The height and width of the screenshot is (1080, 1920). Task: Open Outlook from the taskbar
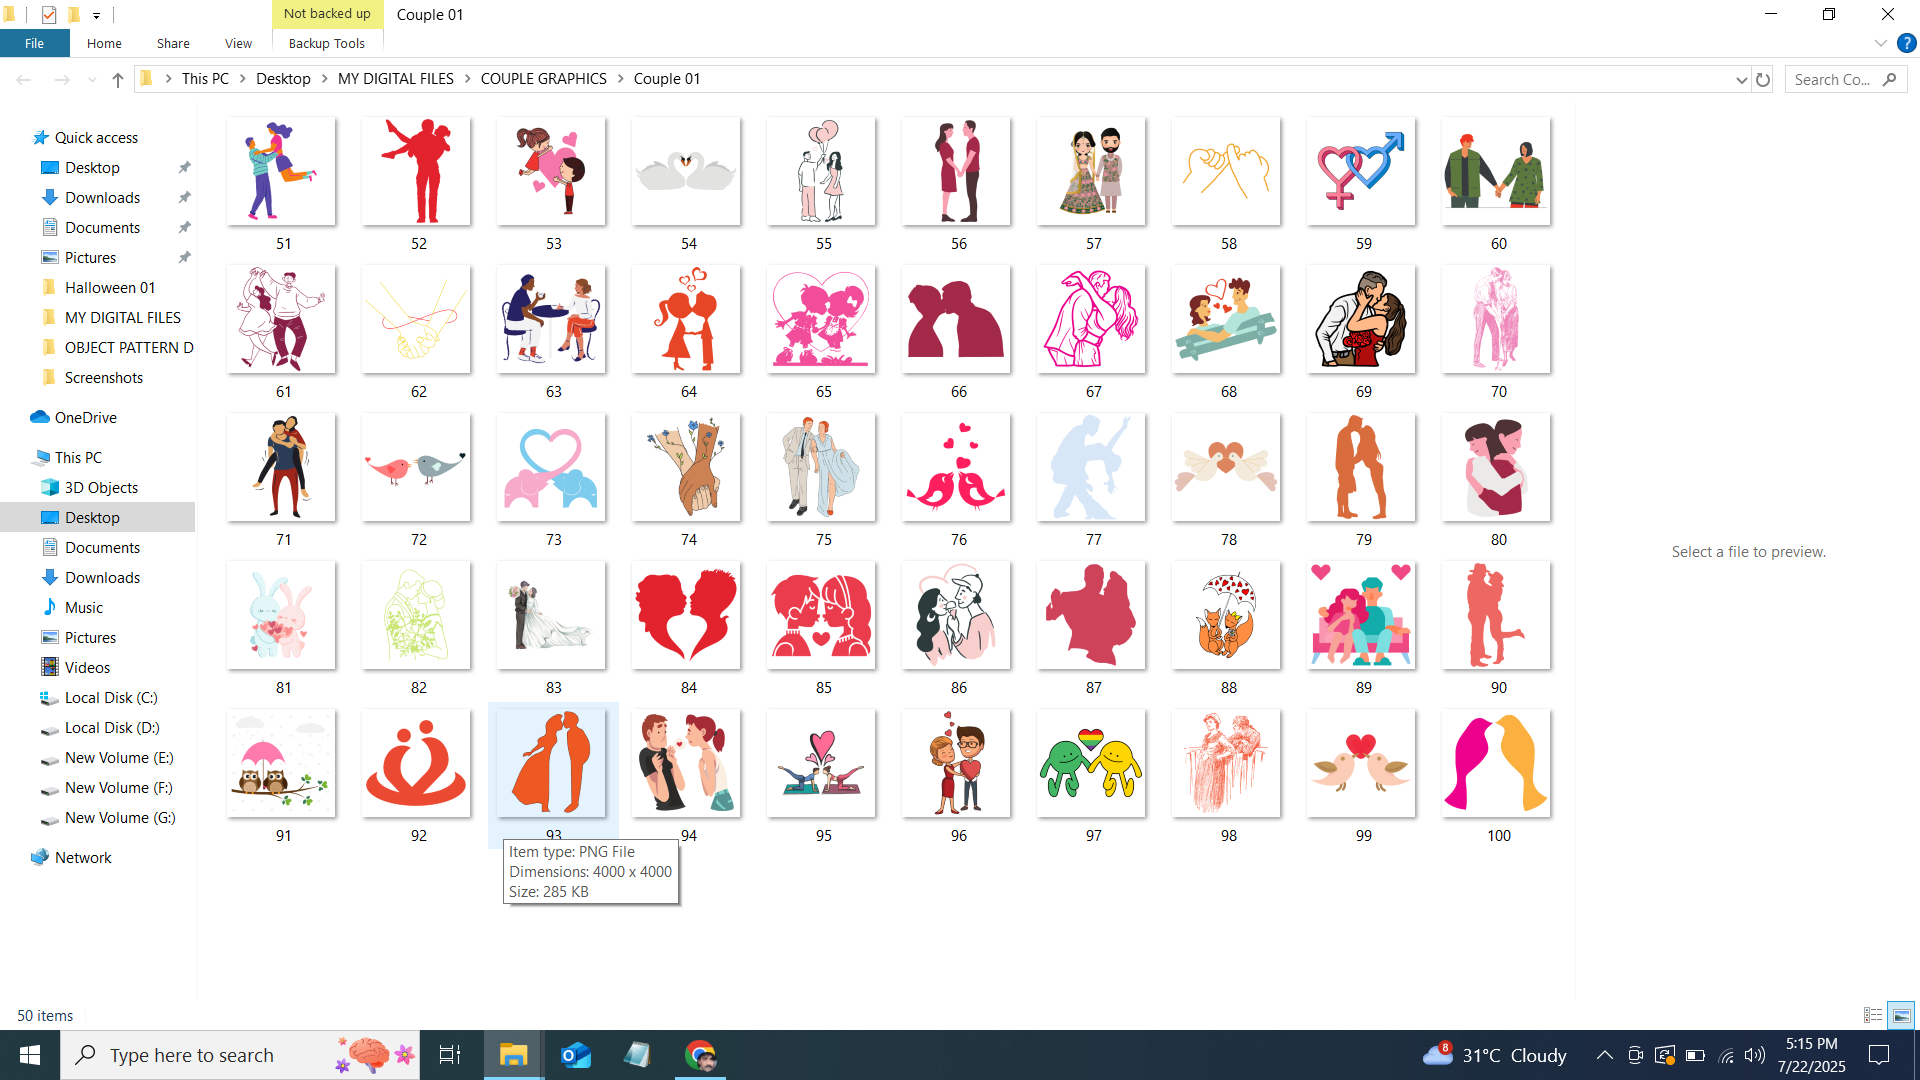576,1055
